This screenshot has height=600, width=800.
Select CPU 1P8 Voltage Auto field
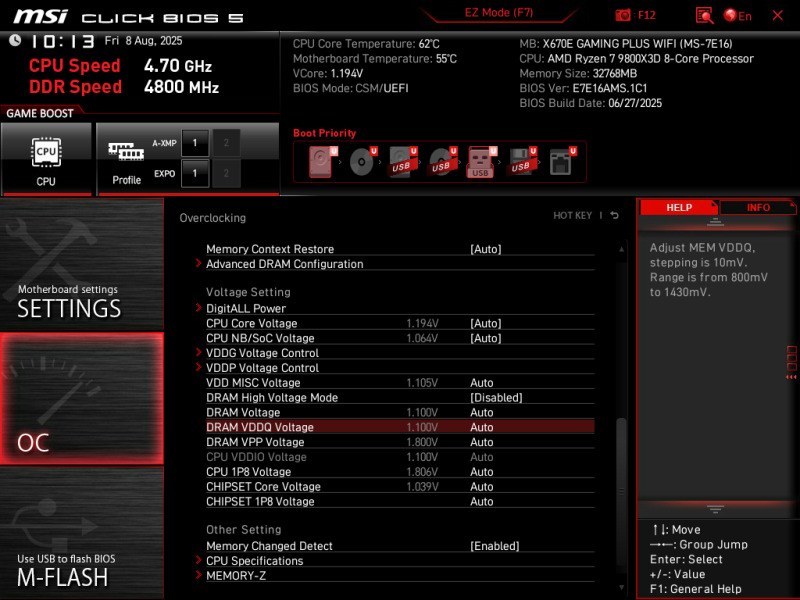[482, 471]
